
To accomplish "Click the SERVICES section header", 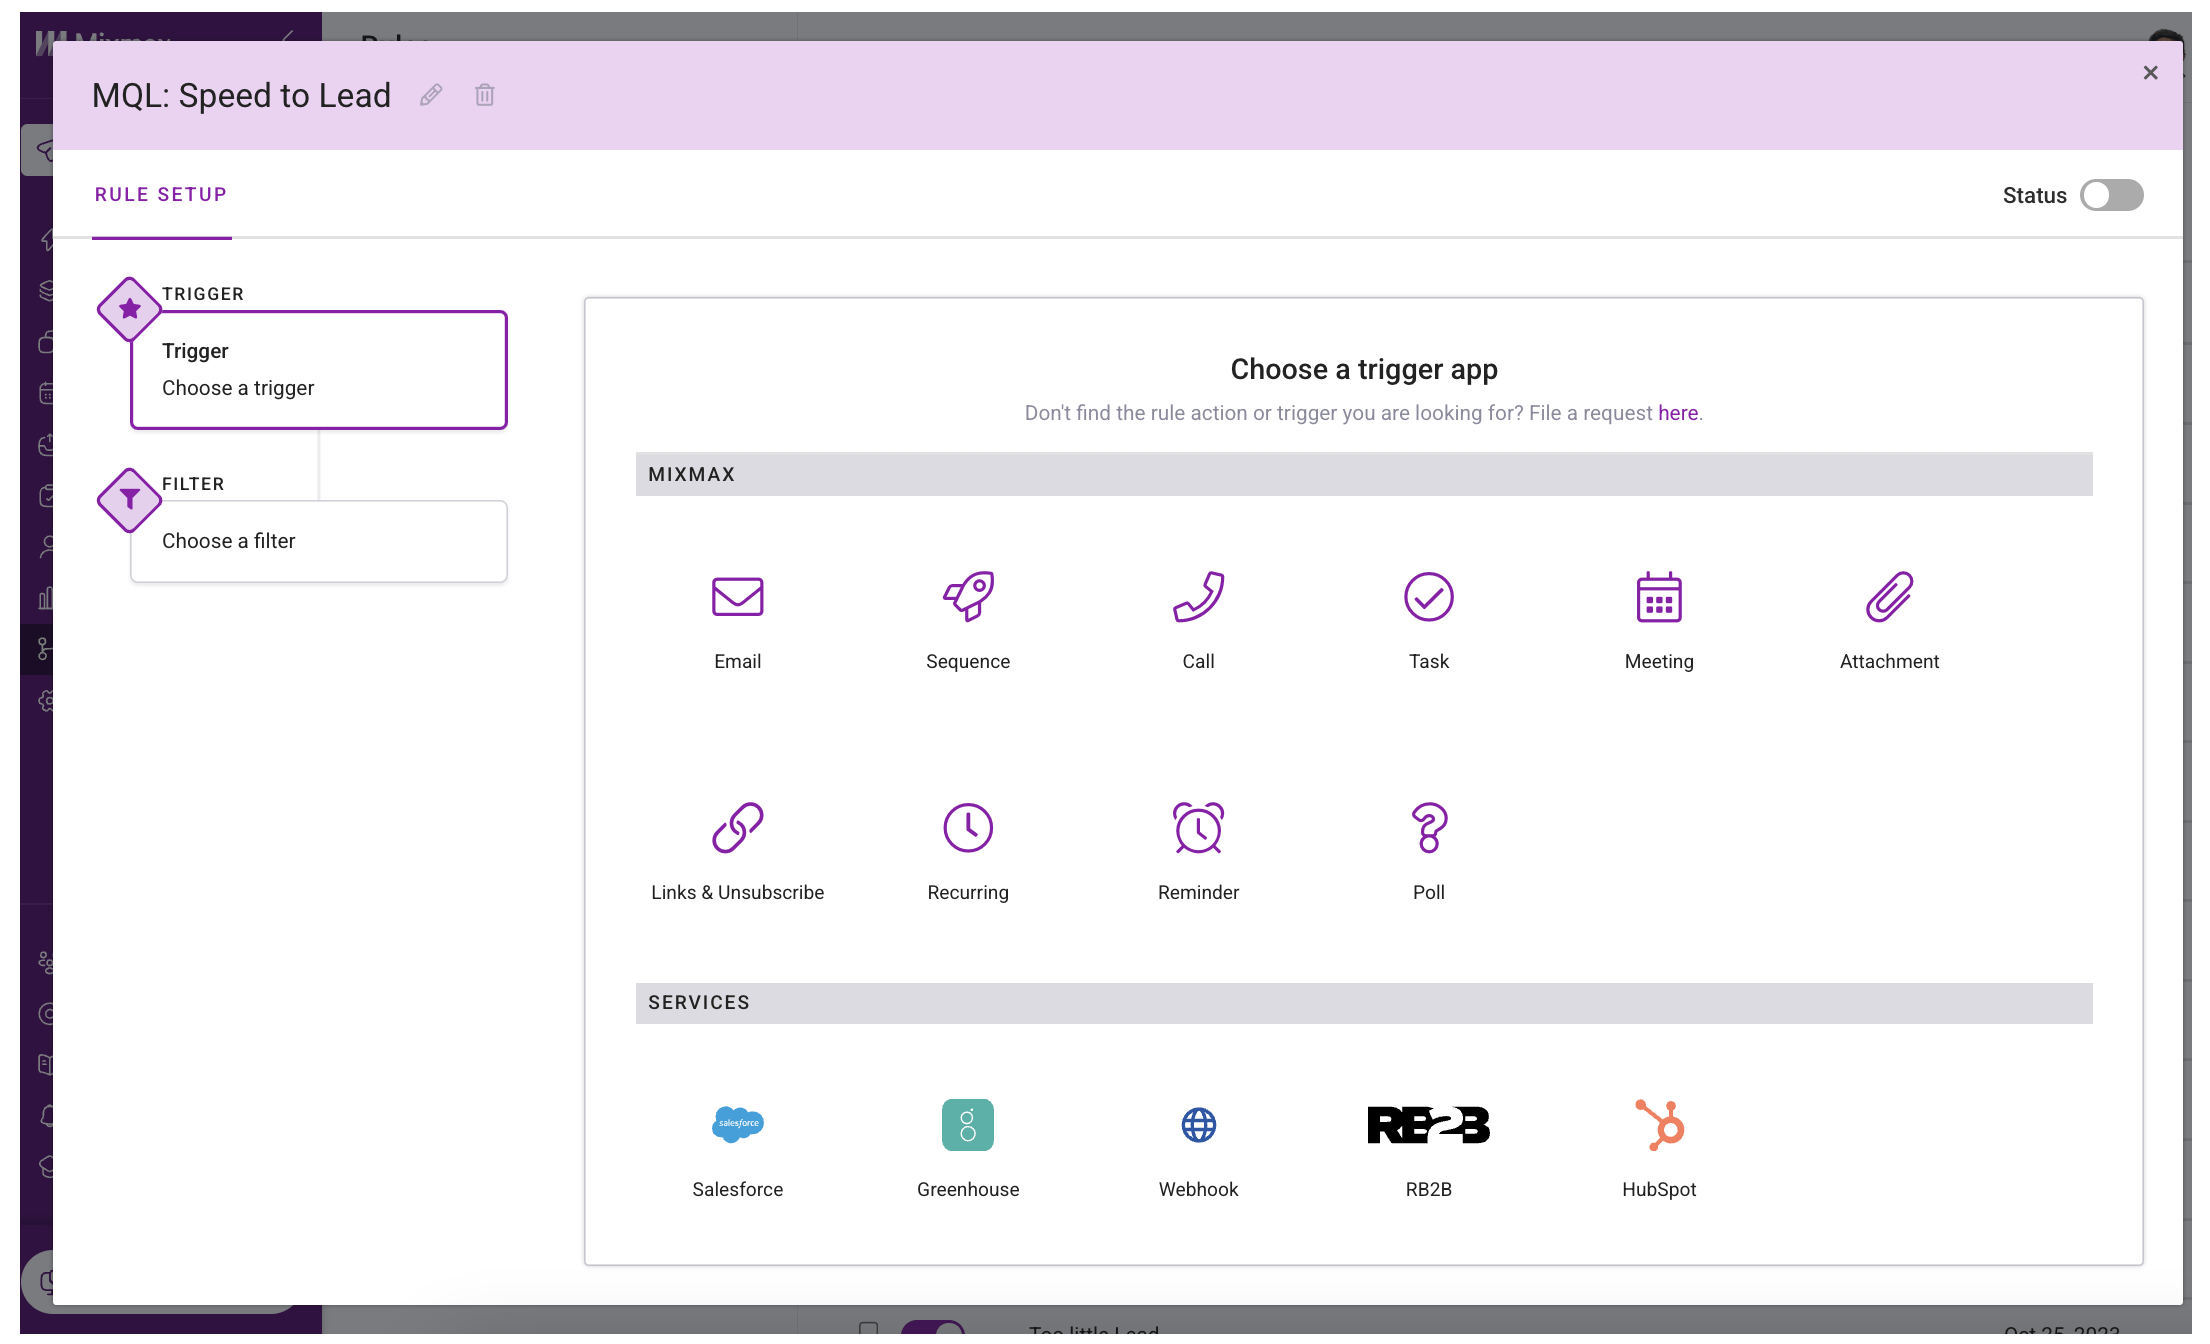I will click(x=1363, y=1002).
